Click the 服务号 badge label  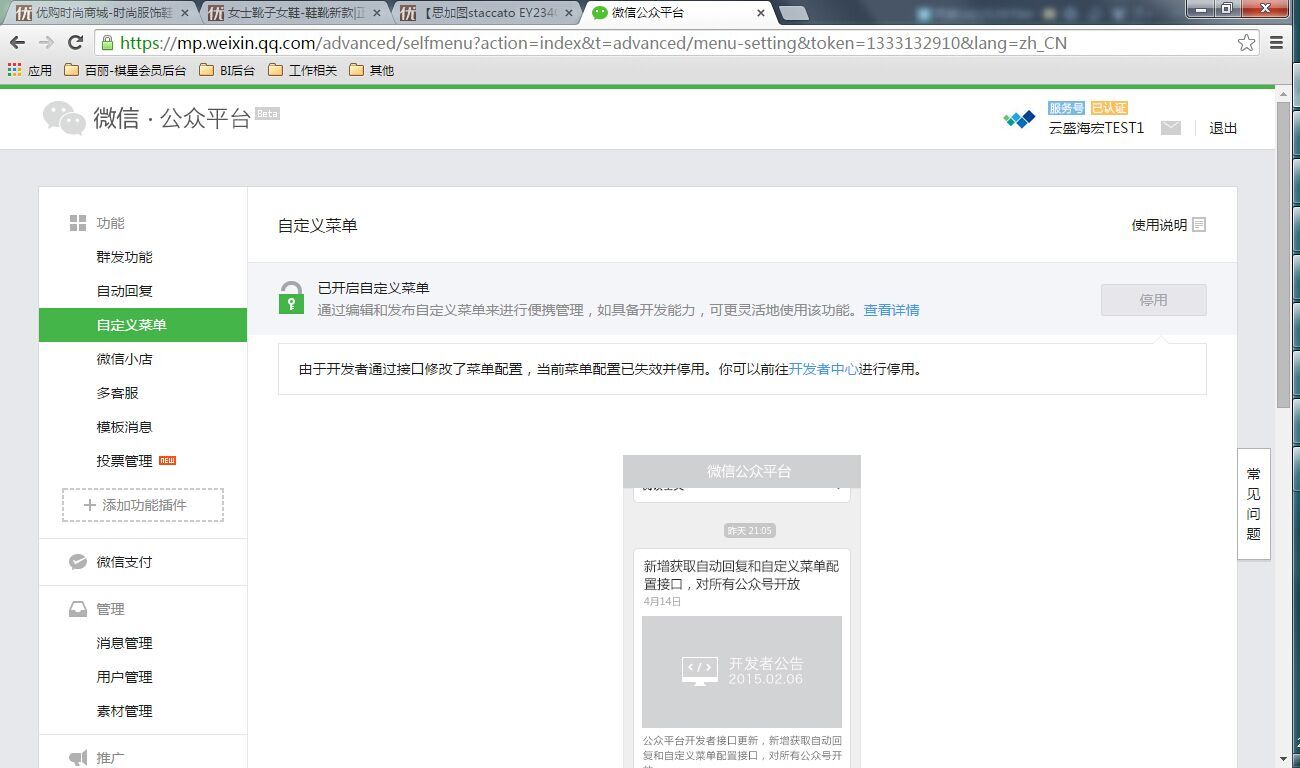(x=1066, y=108)
